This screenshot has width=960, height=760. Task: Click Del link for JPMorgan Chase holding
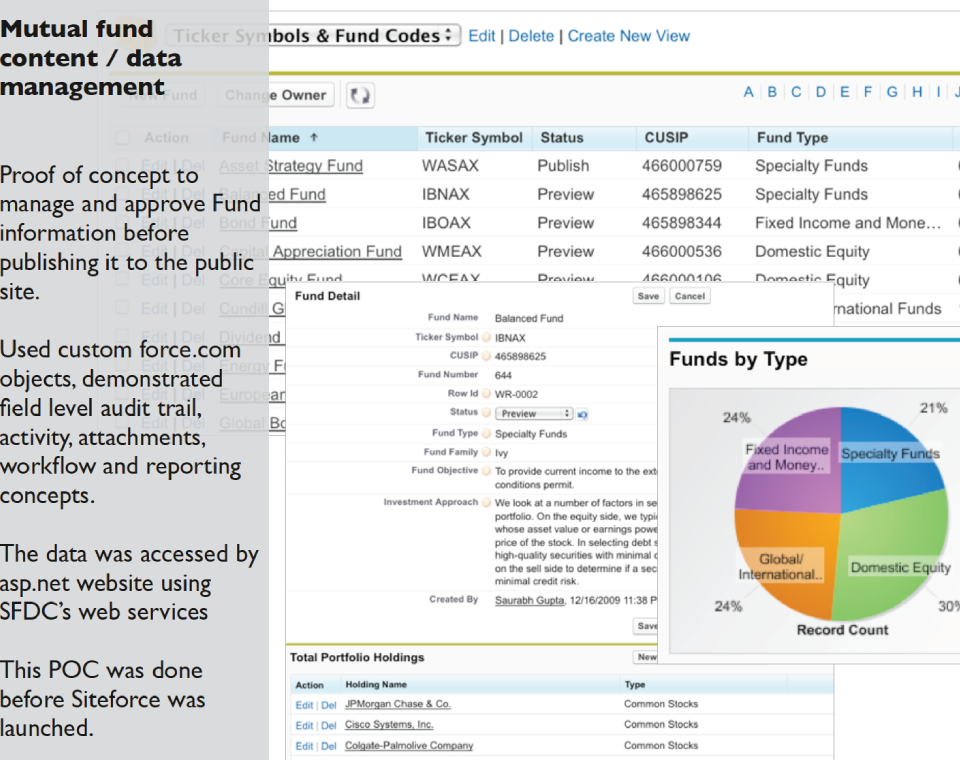point(329,705)
